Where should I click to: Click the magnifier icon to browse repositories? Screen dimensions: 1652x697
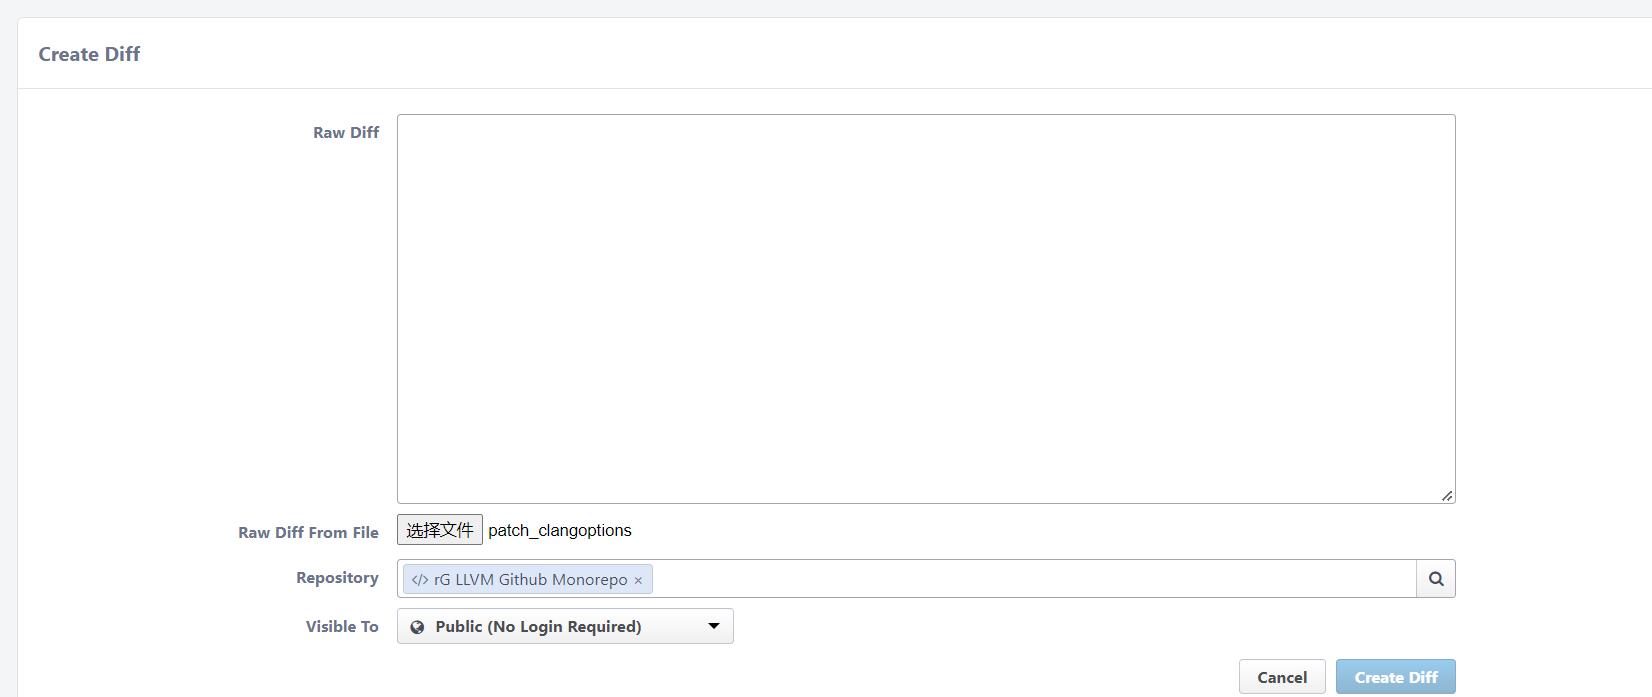pyautogui.click(x=1436, y=578)
